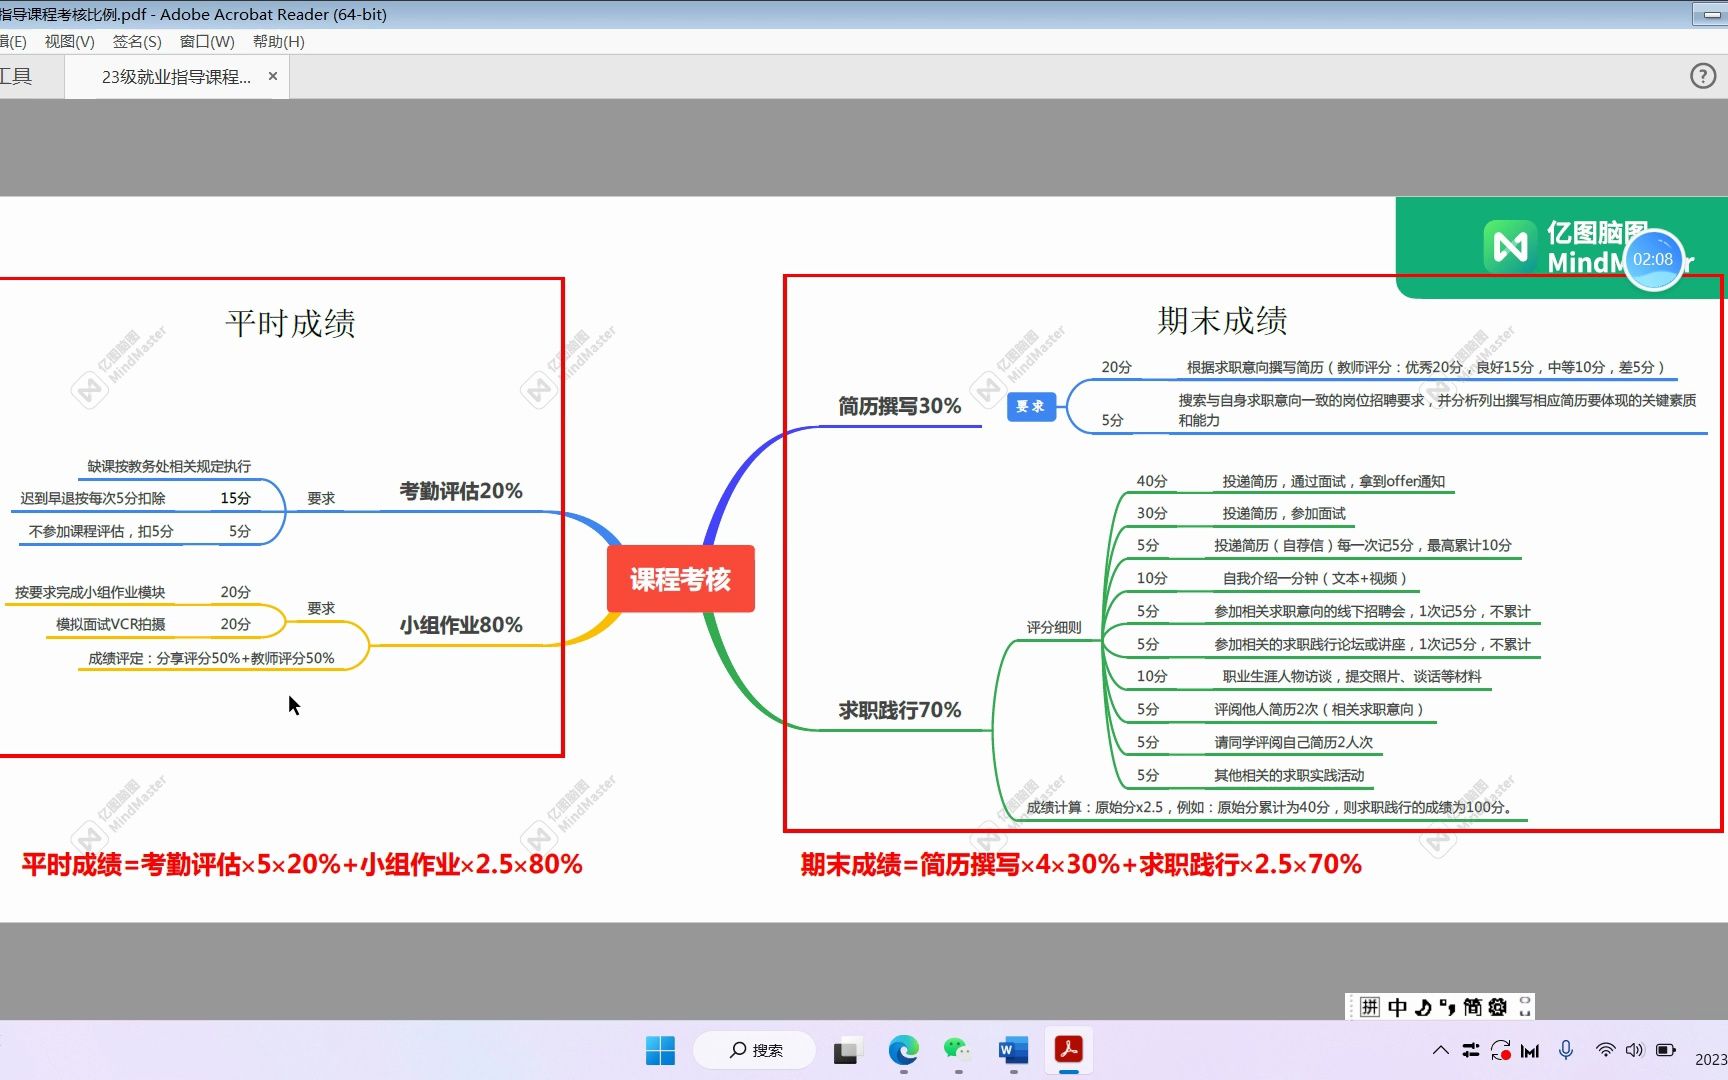Click the sliders settings tray icon
1728x1080 pixels.
point(1471,1050)
